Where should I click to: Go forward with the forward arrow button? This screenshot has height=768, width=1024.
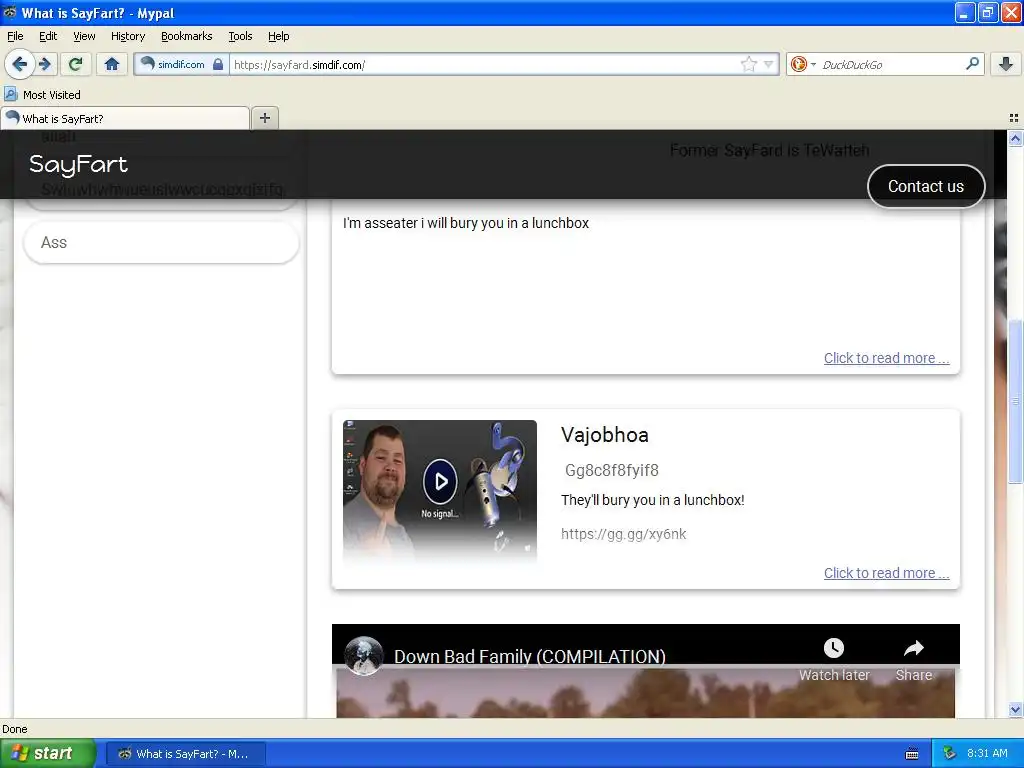click(45, 64)
